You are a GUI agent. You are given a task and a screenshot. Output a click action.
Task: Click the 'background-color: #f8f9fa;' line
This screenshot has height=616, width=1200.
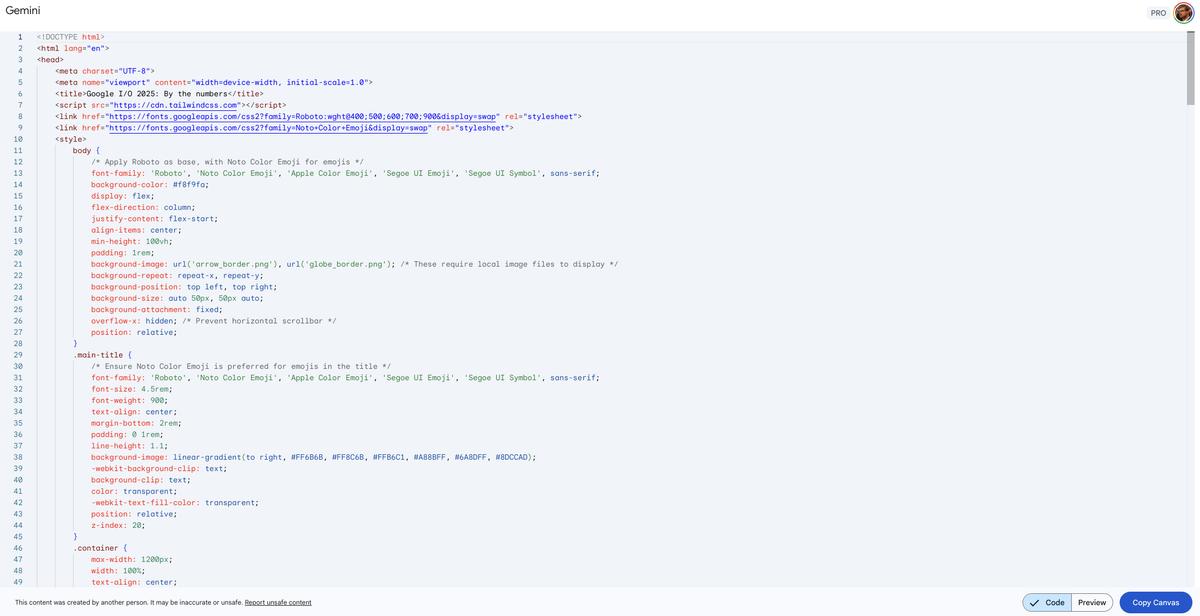[x=149, y=185]
